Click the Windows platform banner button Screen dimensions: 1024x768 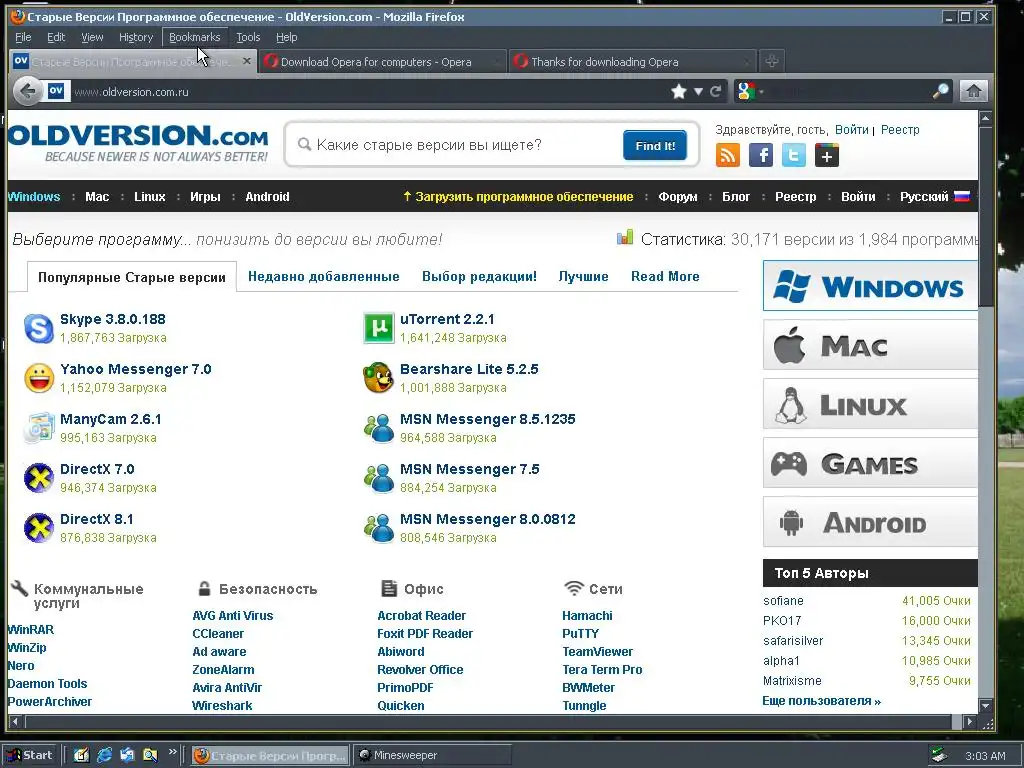pos(870,286)
